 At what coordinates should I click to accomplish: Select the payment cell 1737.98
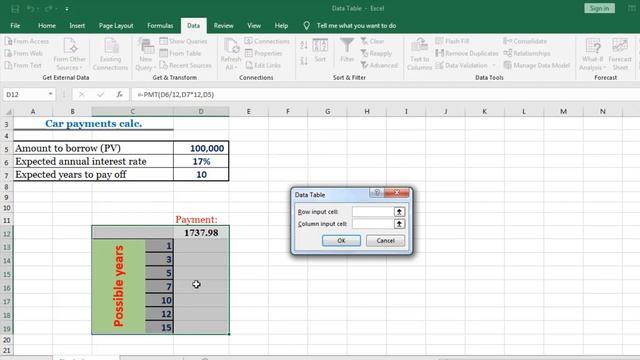click(x=201, y=233)
